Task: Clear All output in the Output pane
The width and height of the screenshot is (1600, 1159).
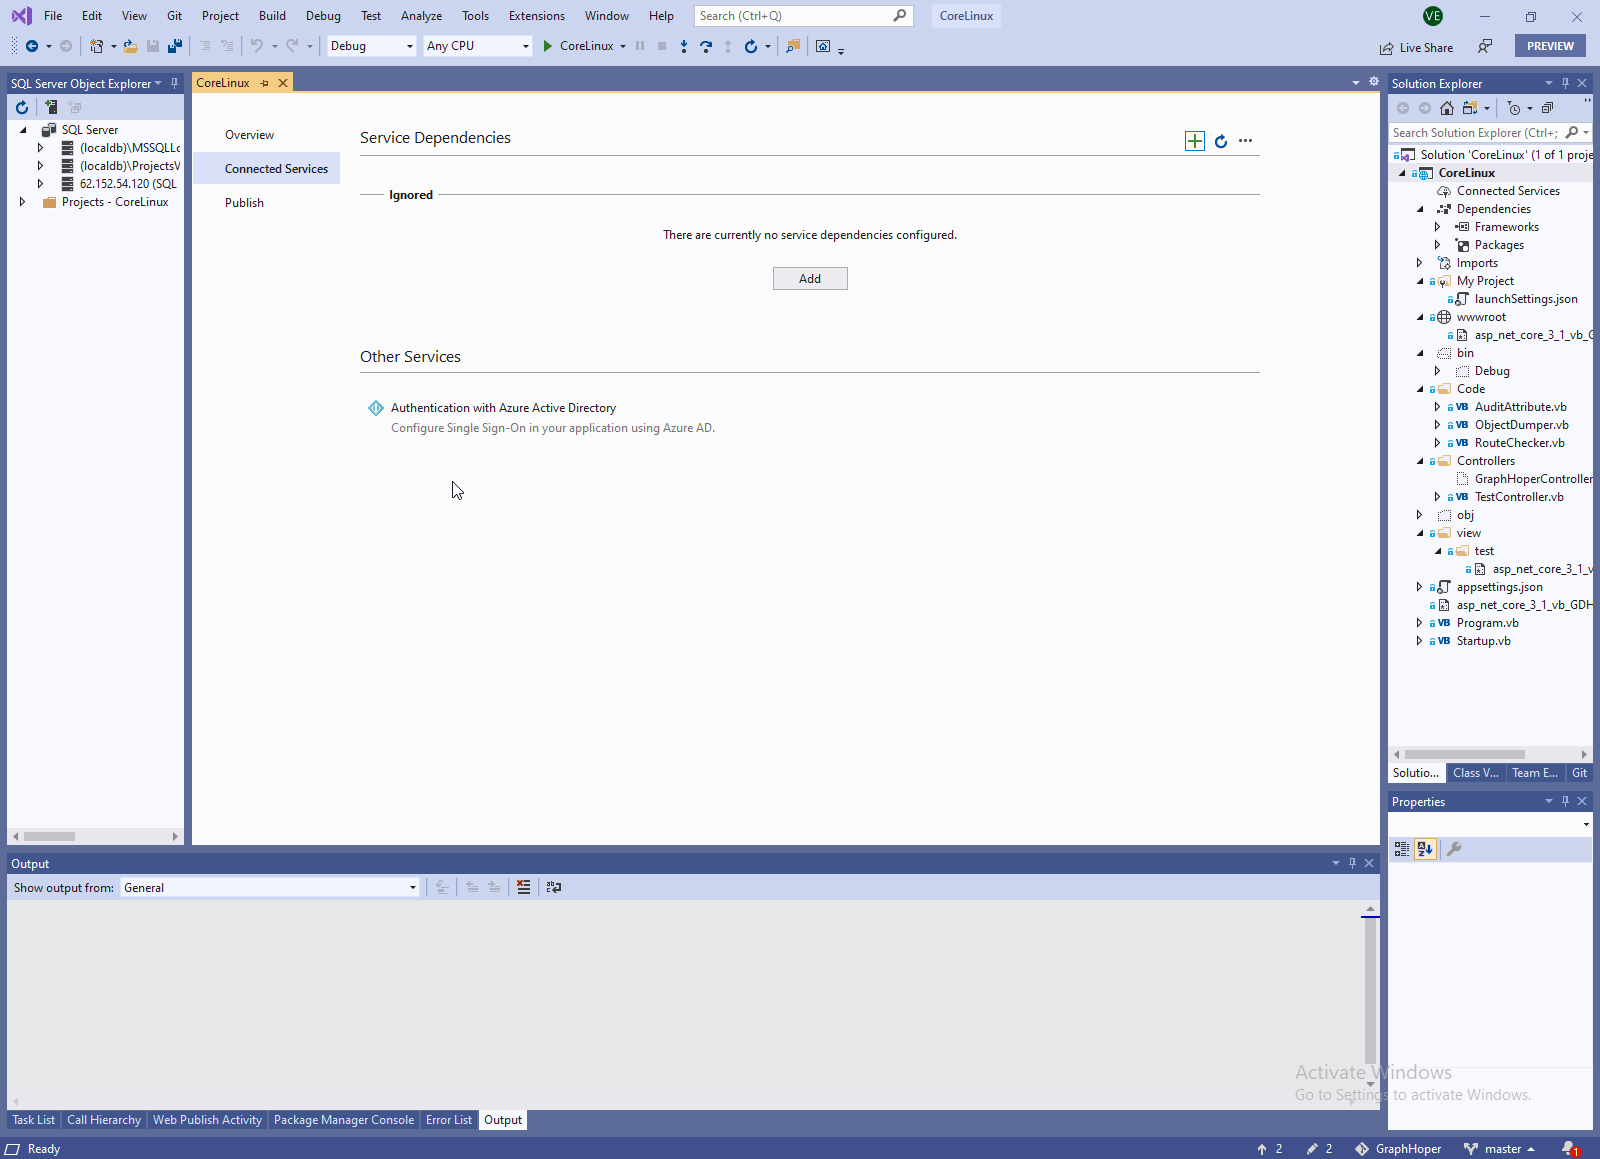Action: (x=523, y=887)
